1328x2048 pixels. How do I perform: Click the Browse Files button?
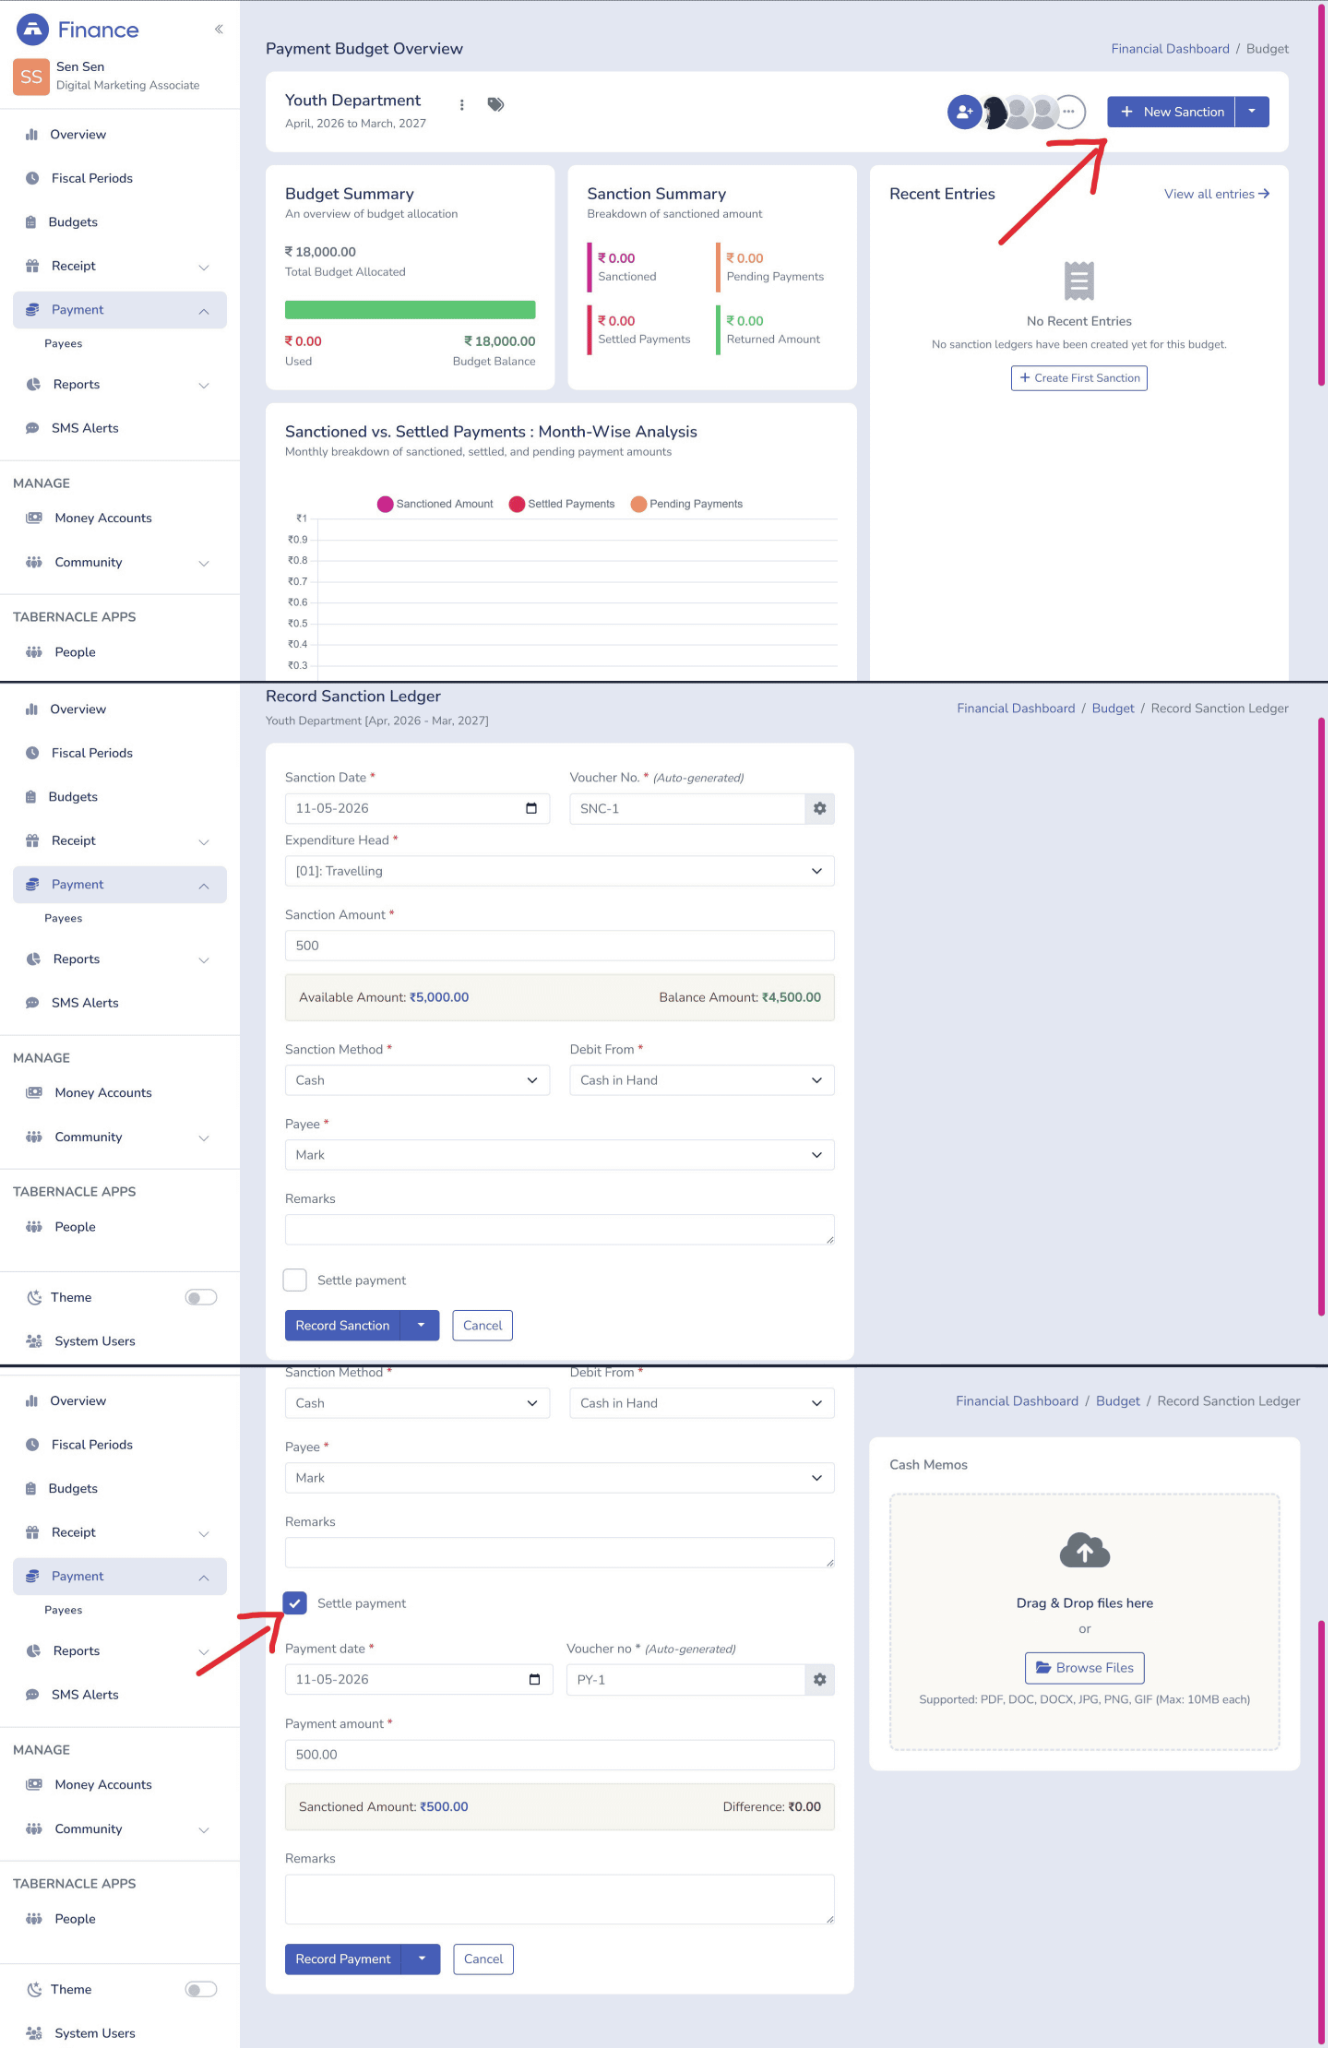[1085, 1667]
